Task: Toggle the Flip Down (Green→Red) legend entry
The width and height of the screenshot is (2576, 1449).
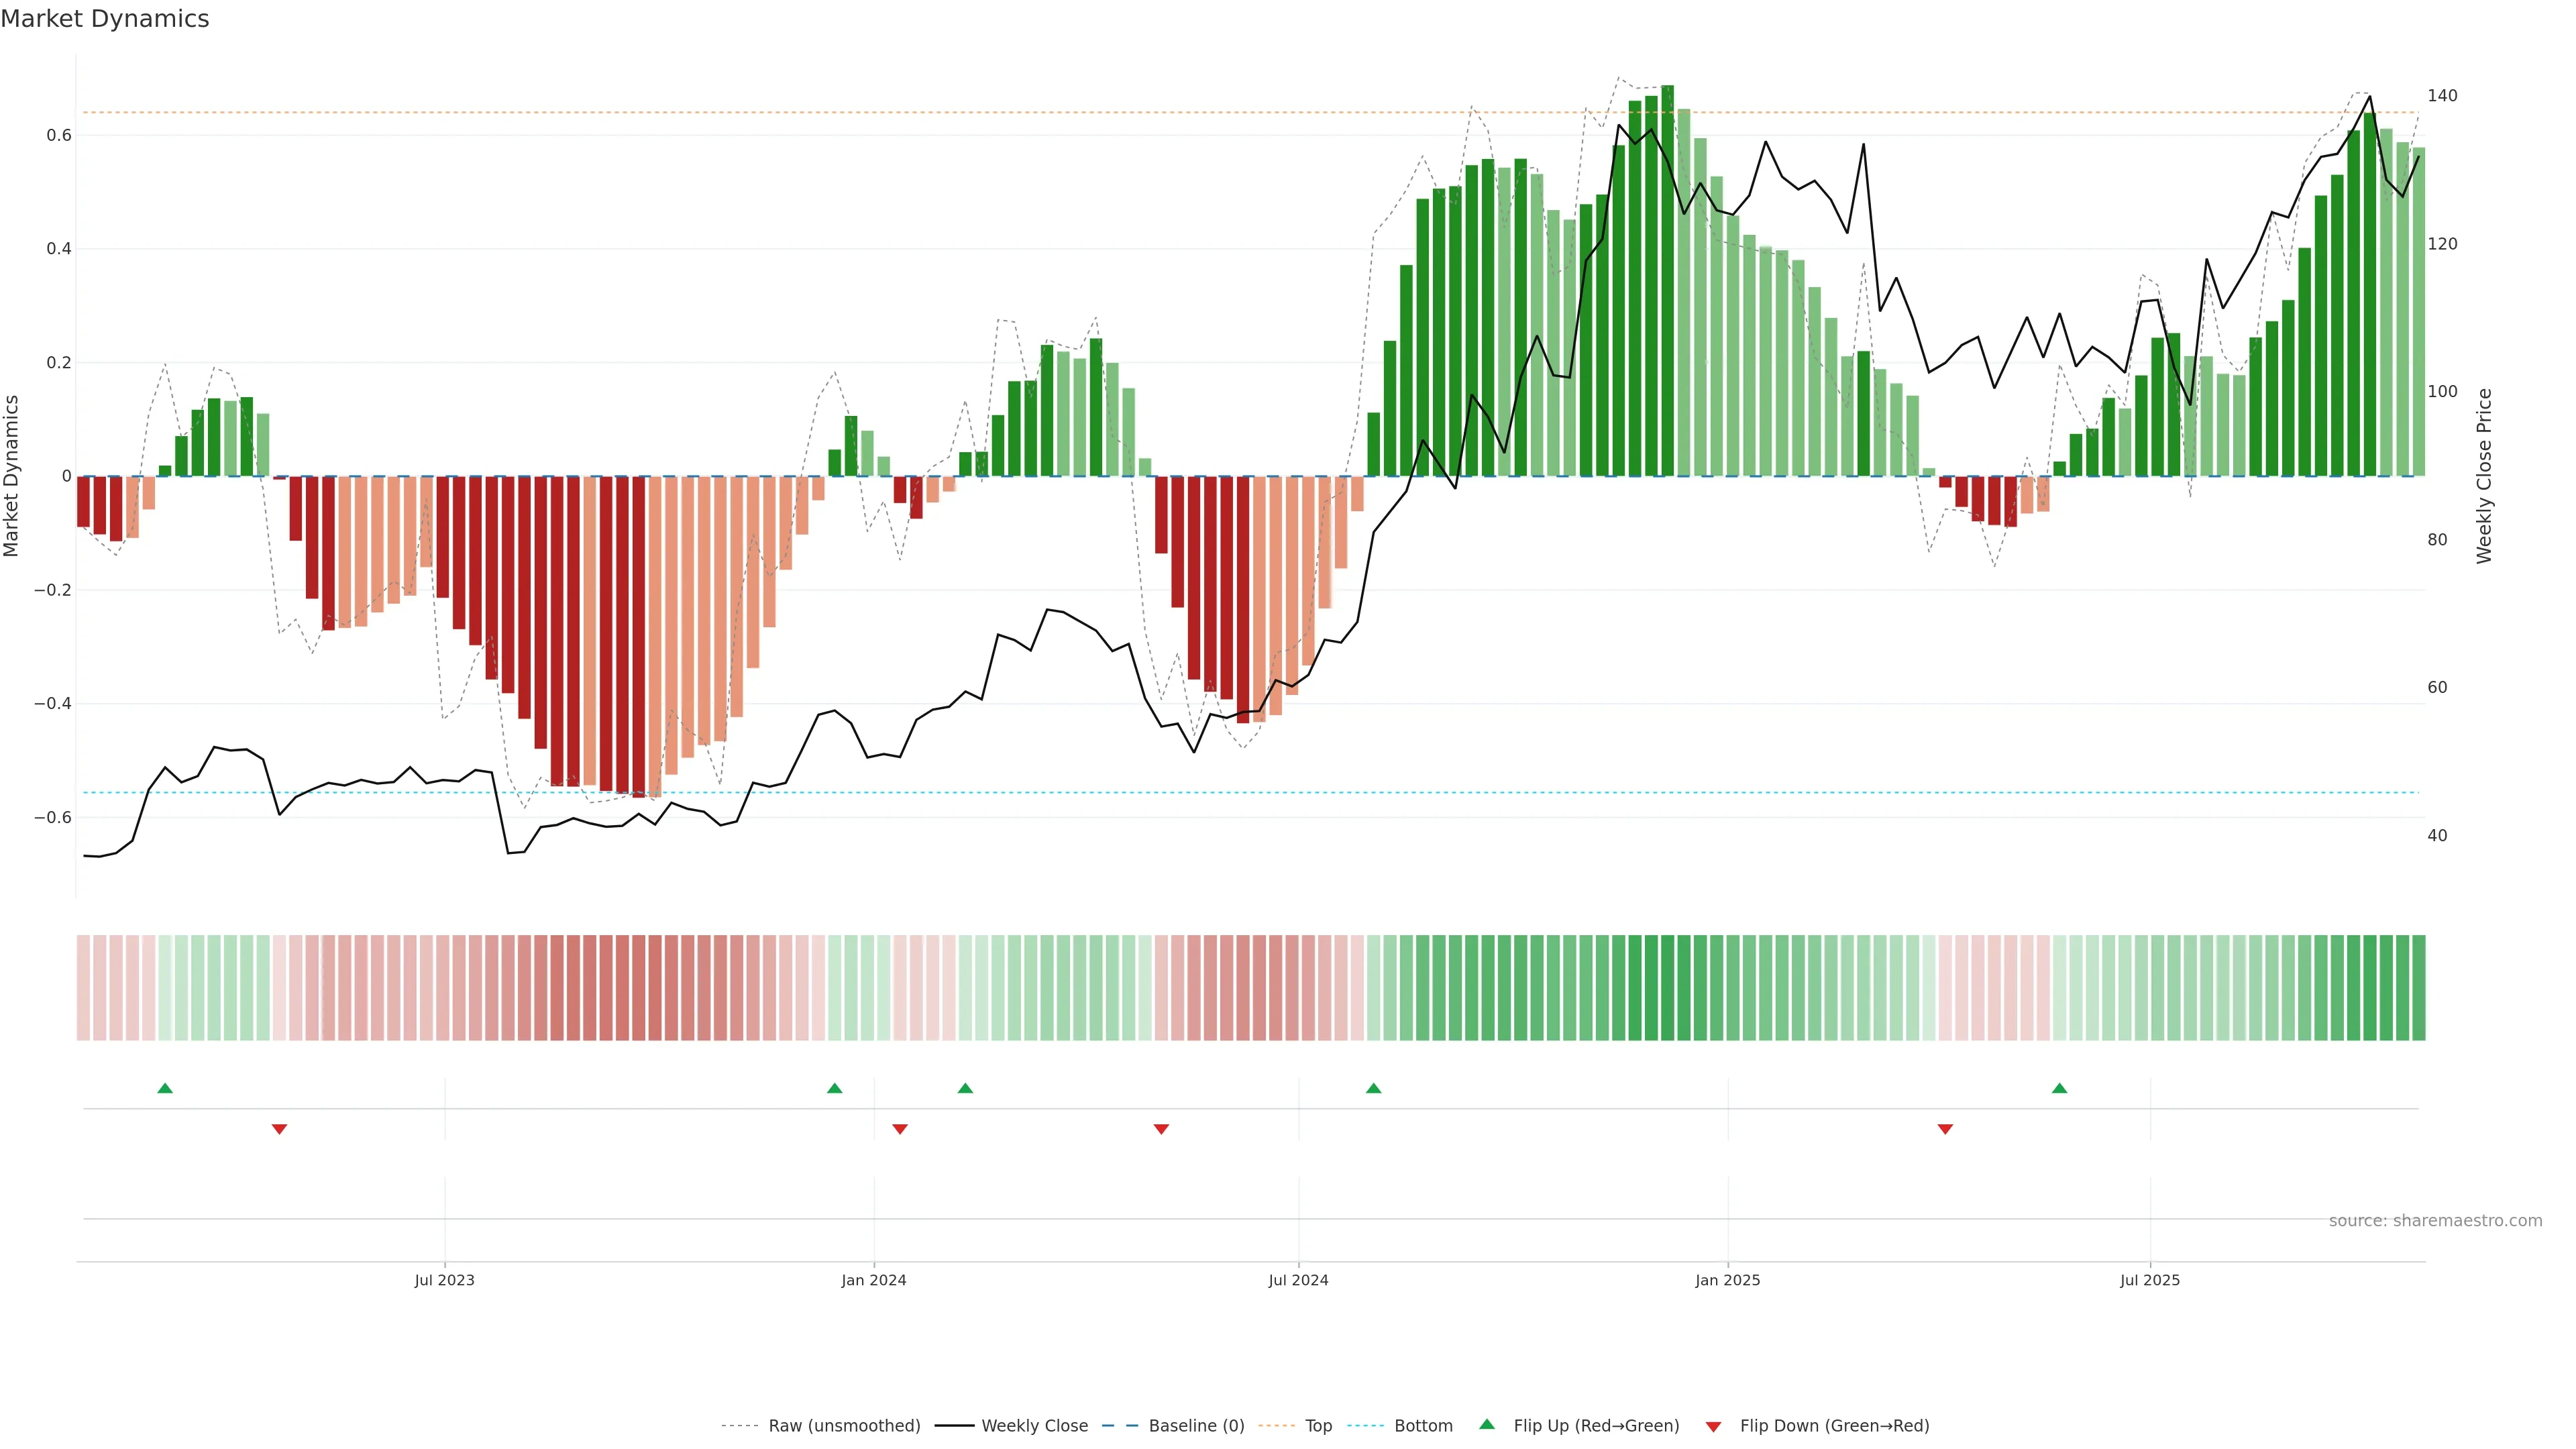Action: pyautogui.click(x=1834, y=1426)
